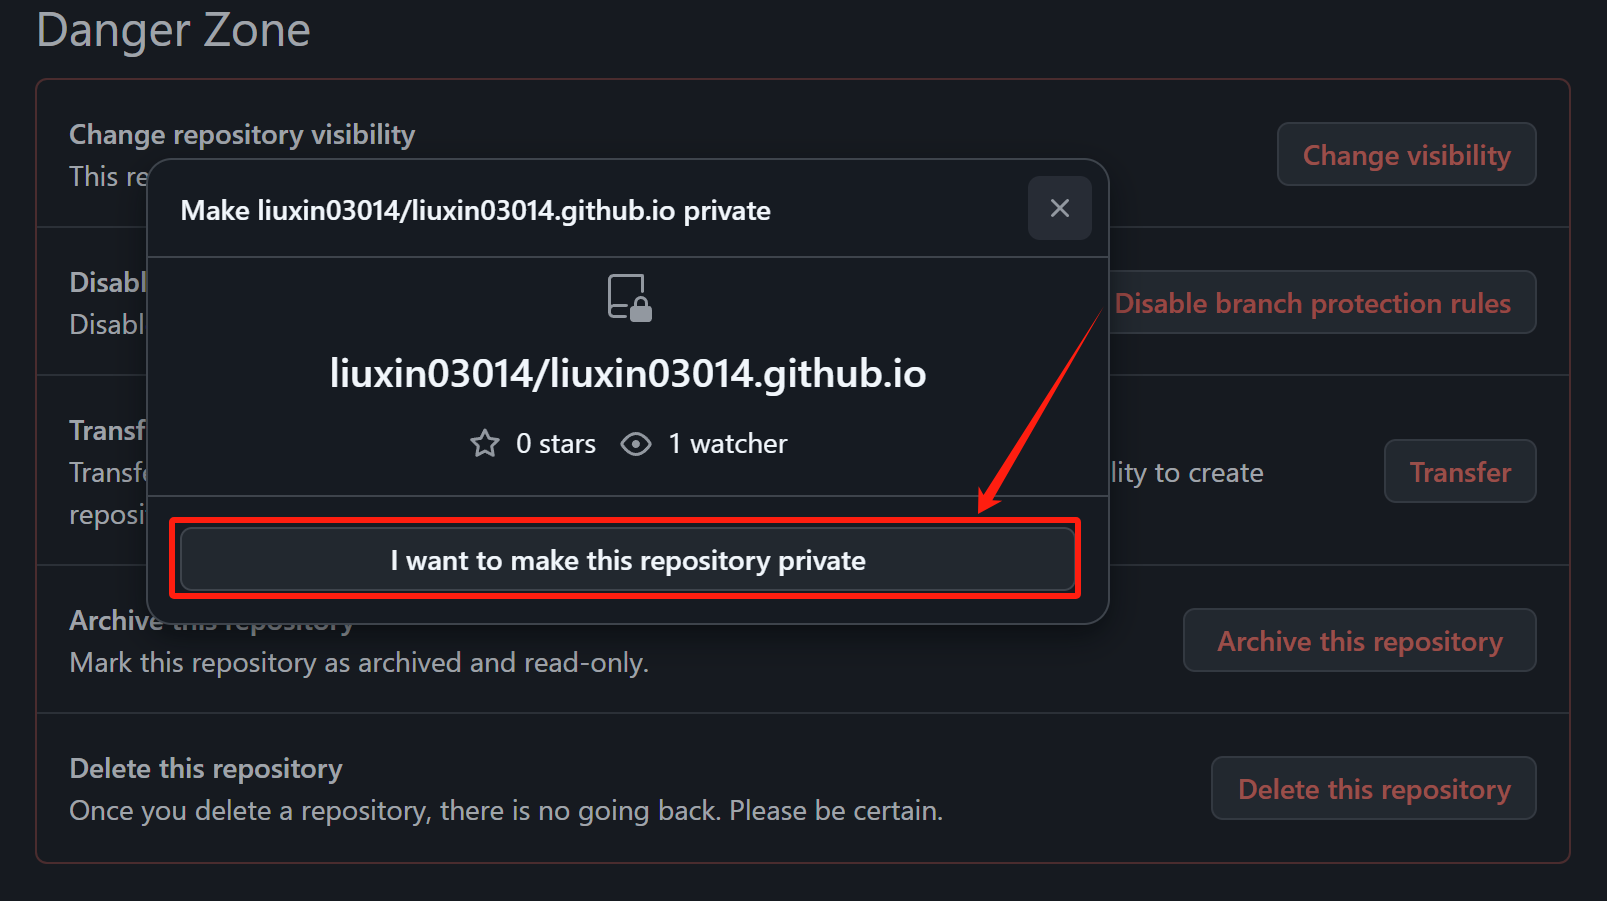
Task: Click the eye watcher icon
Action: coord(636,443)
